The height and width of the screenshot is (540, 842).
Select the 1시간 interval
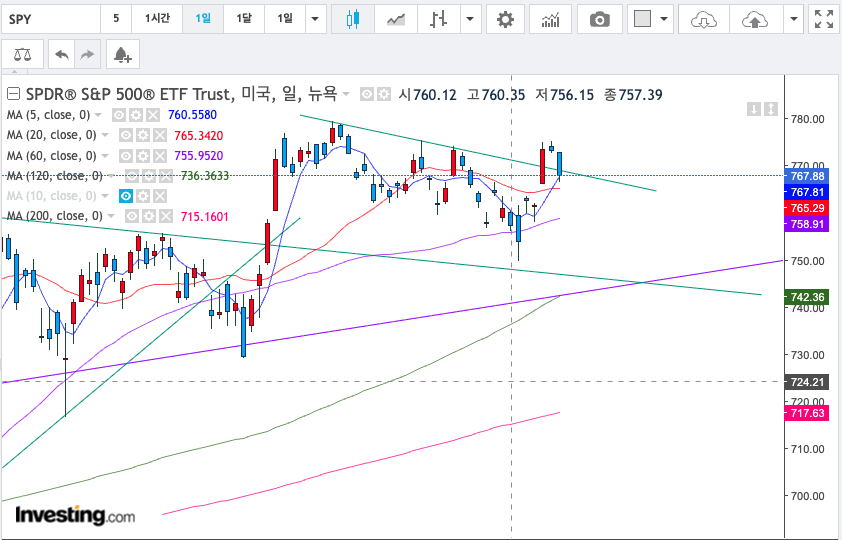157,19
